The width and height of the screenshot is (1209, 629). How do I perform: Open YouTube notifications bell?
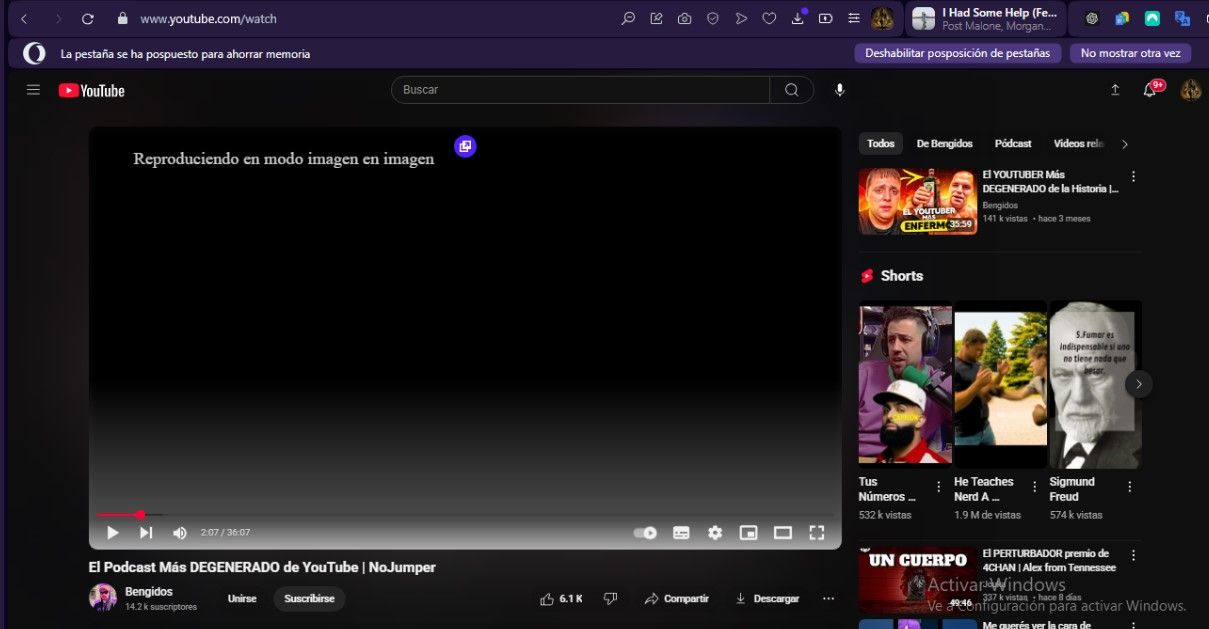[1150, 91]
